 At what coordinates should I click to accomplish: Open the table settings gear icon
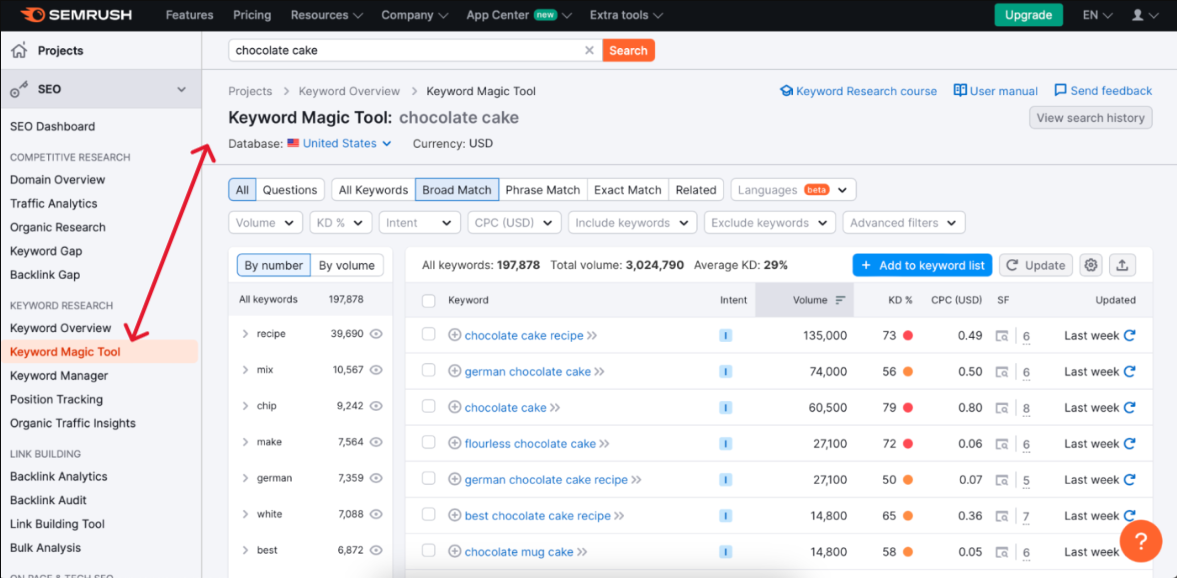point(1091,265)
